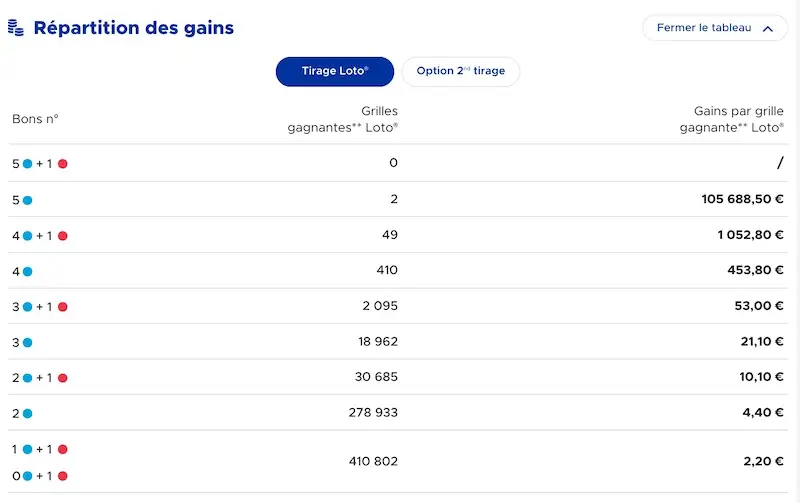Click the blue ball in the 3 numbers row
This screenshot has width=800, height=503.
(x=28, y=342)
